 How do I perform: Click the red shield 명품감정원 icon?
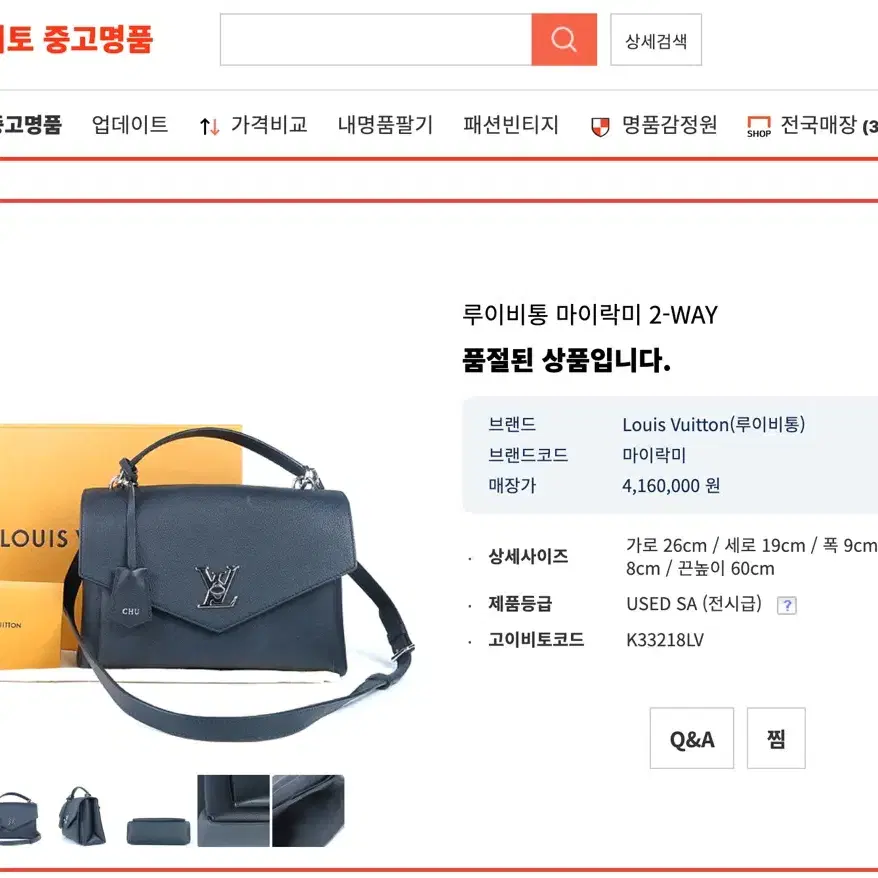600,127
